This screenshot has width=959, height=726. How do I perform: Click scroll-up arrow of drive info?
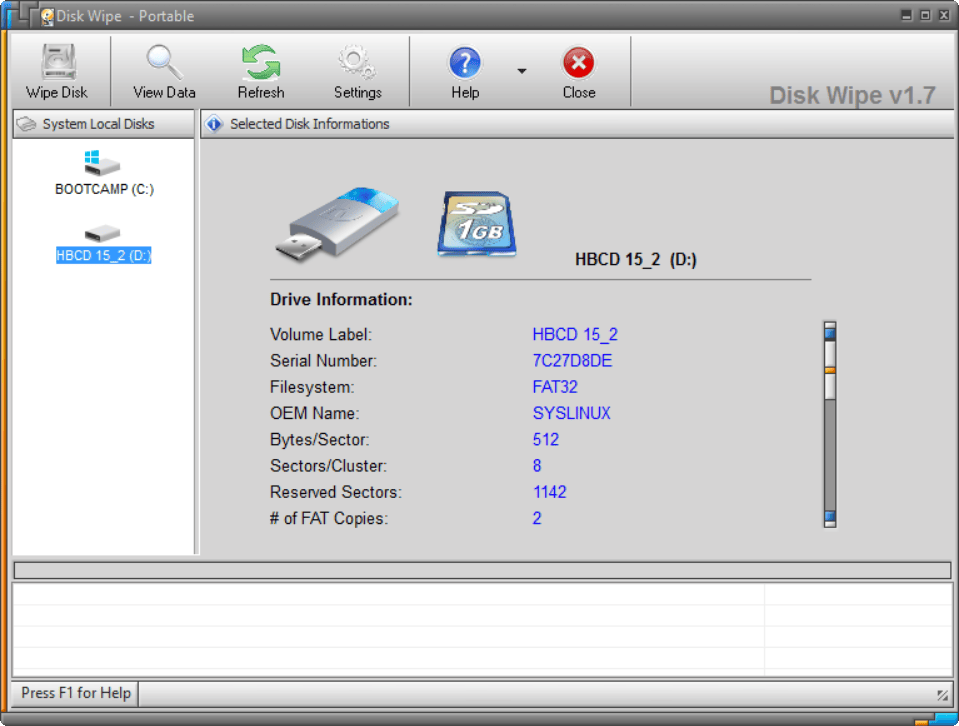click(x=830, y=332)
